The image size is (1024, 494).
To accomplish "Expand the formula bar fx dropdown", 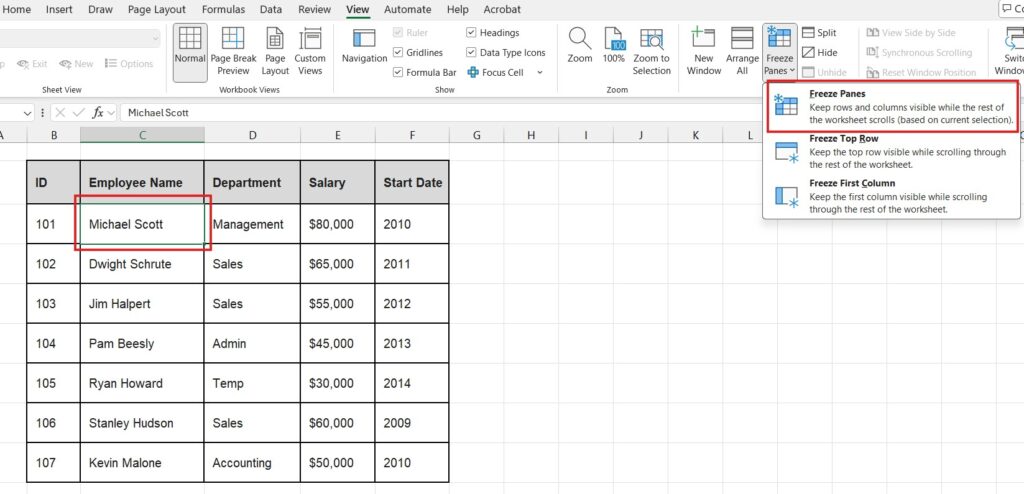I will pos(110,113).
